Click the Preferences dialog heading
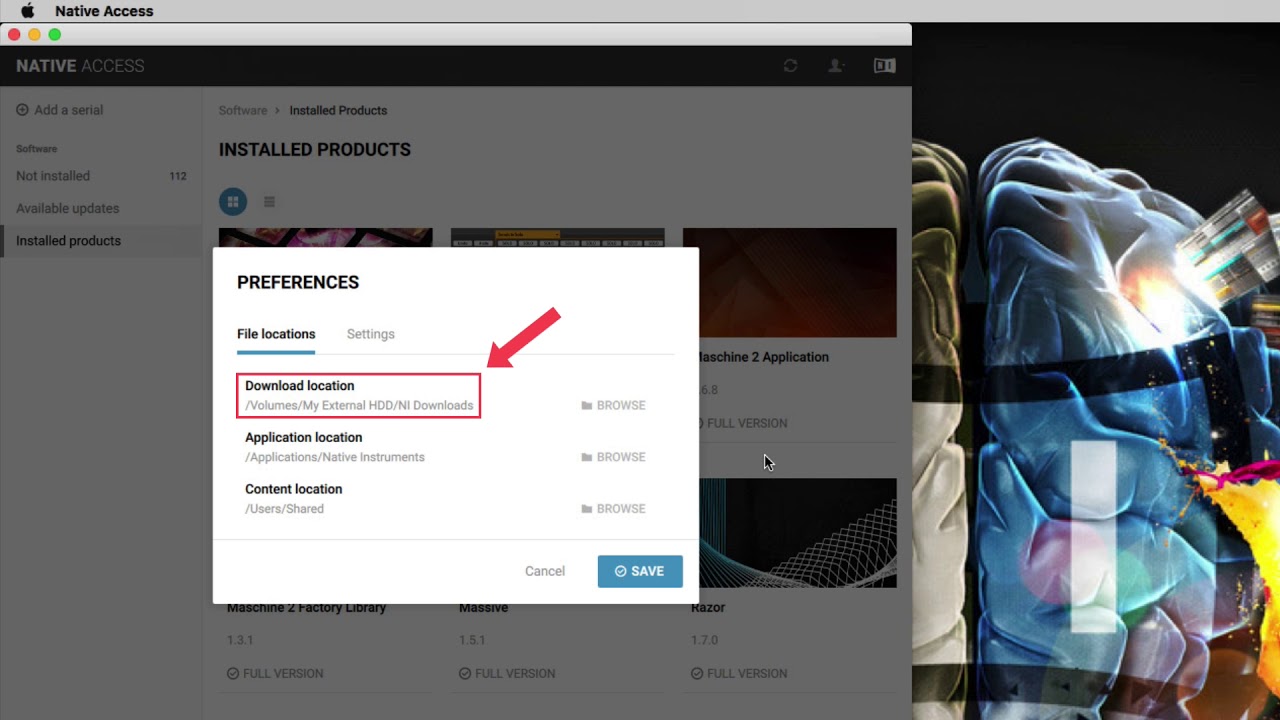1280x720 pixels. pos(298,282)
